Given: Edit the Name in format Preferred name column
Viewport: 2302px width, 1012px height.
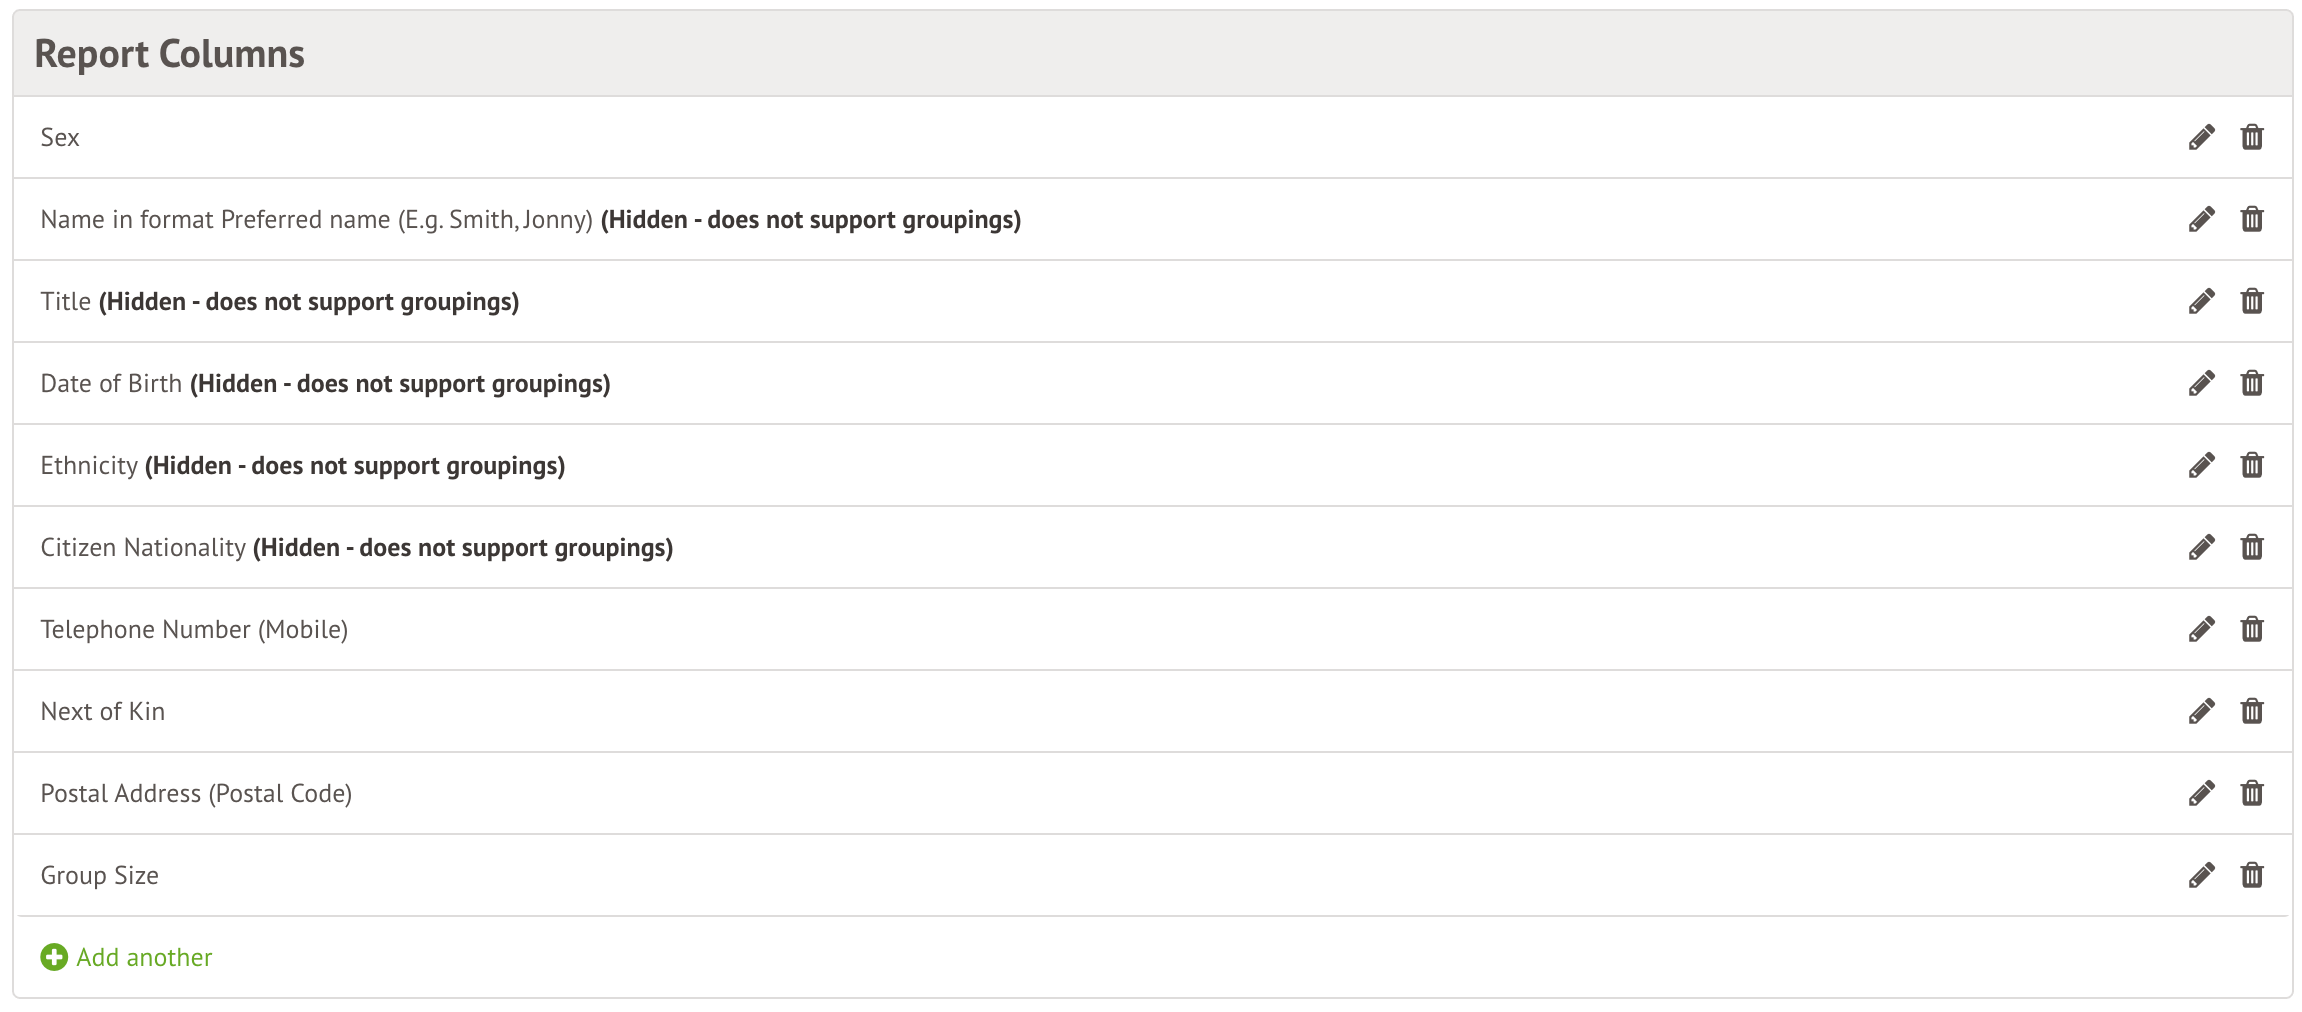Looking at the screenshot, I should click(x=2201, y=219).
